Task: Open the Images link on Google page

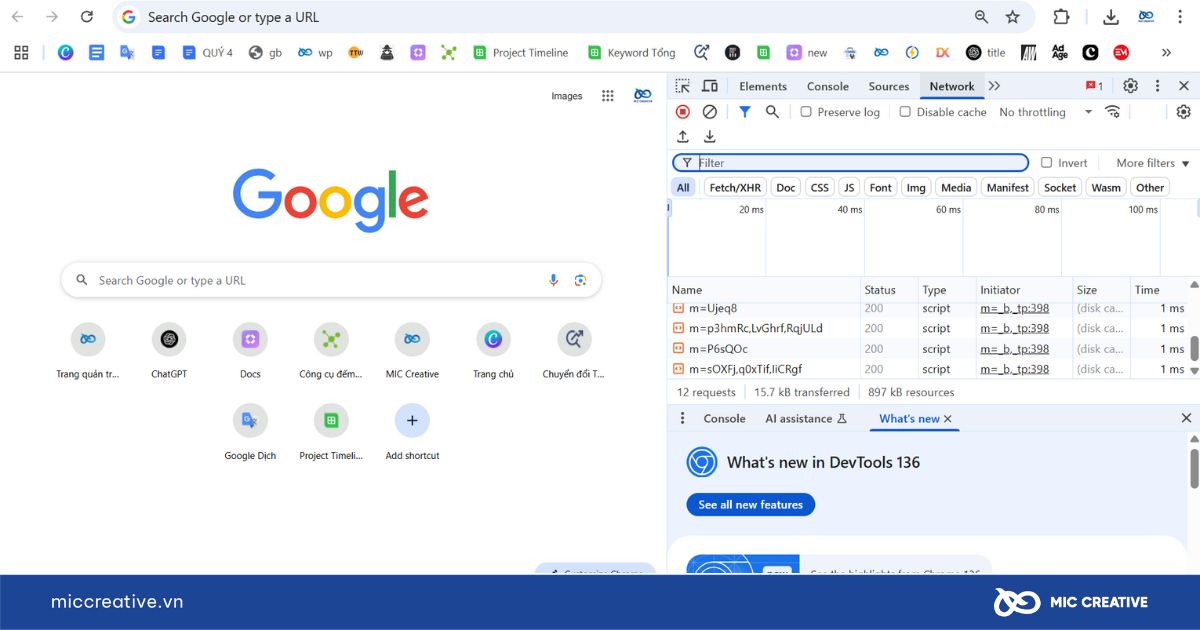Action: (x=567, y=96)
